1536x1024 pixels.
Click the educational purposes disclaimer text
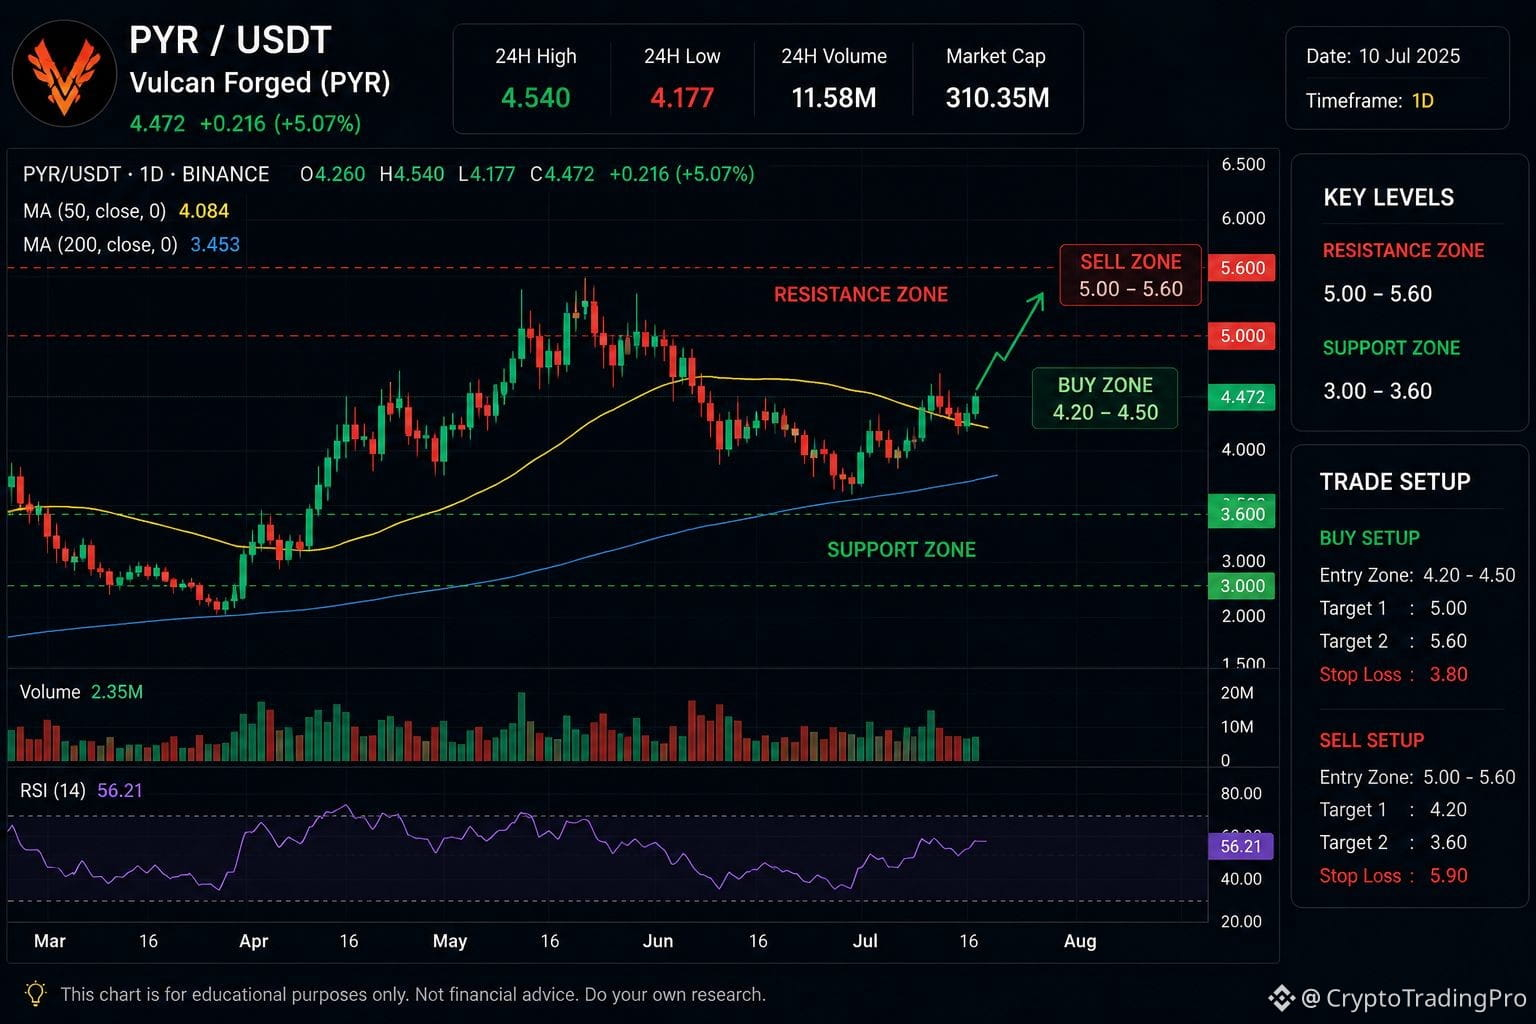point(413,994)
